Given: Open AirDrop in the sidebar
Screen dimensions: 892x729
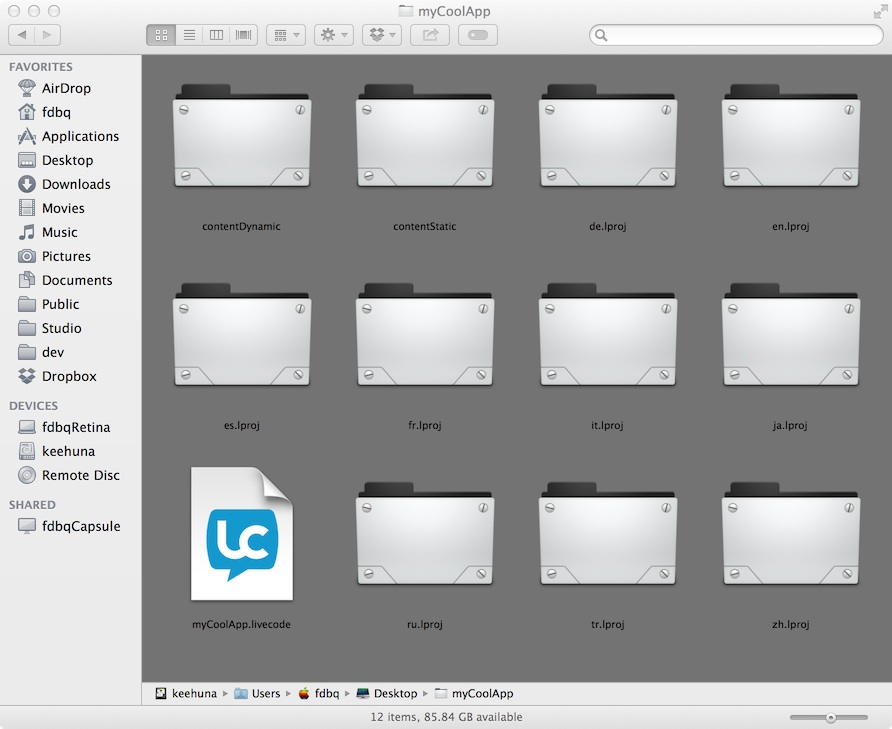Looking at the screenshot, I should [x=66, y=88].
